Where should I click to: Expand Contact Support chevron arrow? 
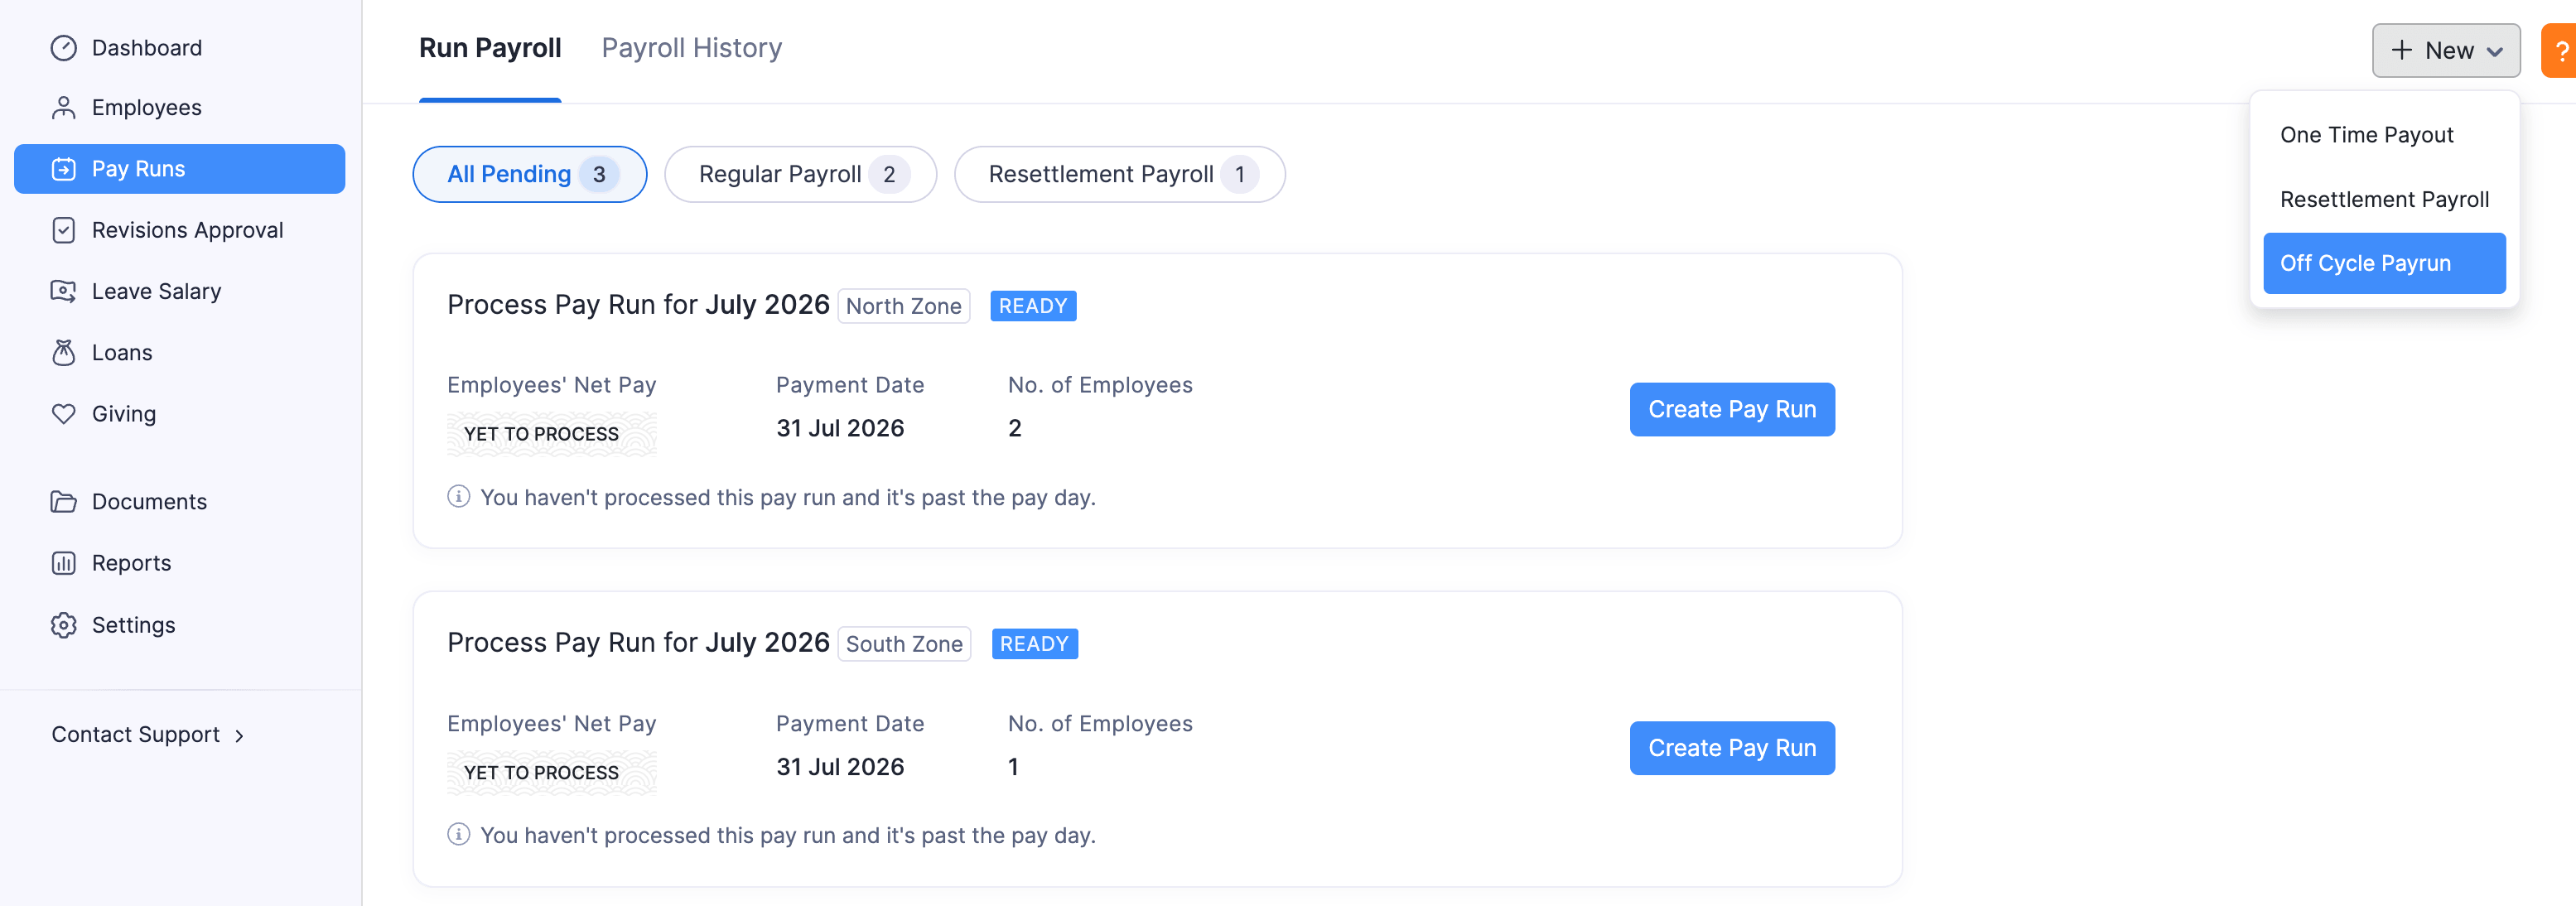tap(239, 736)
